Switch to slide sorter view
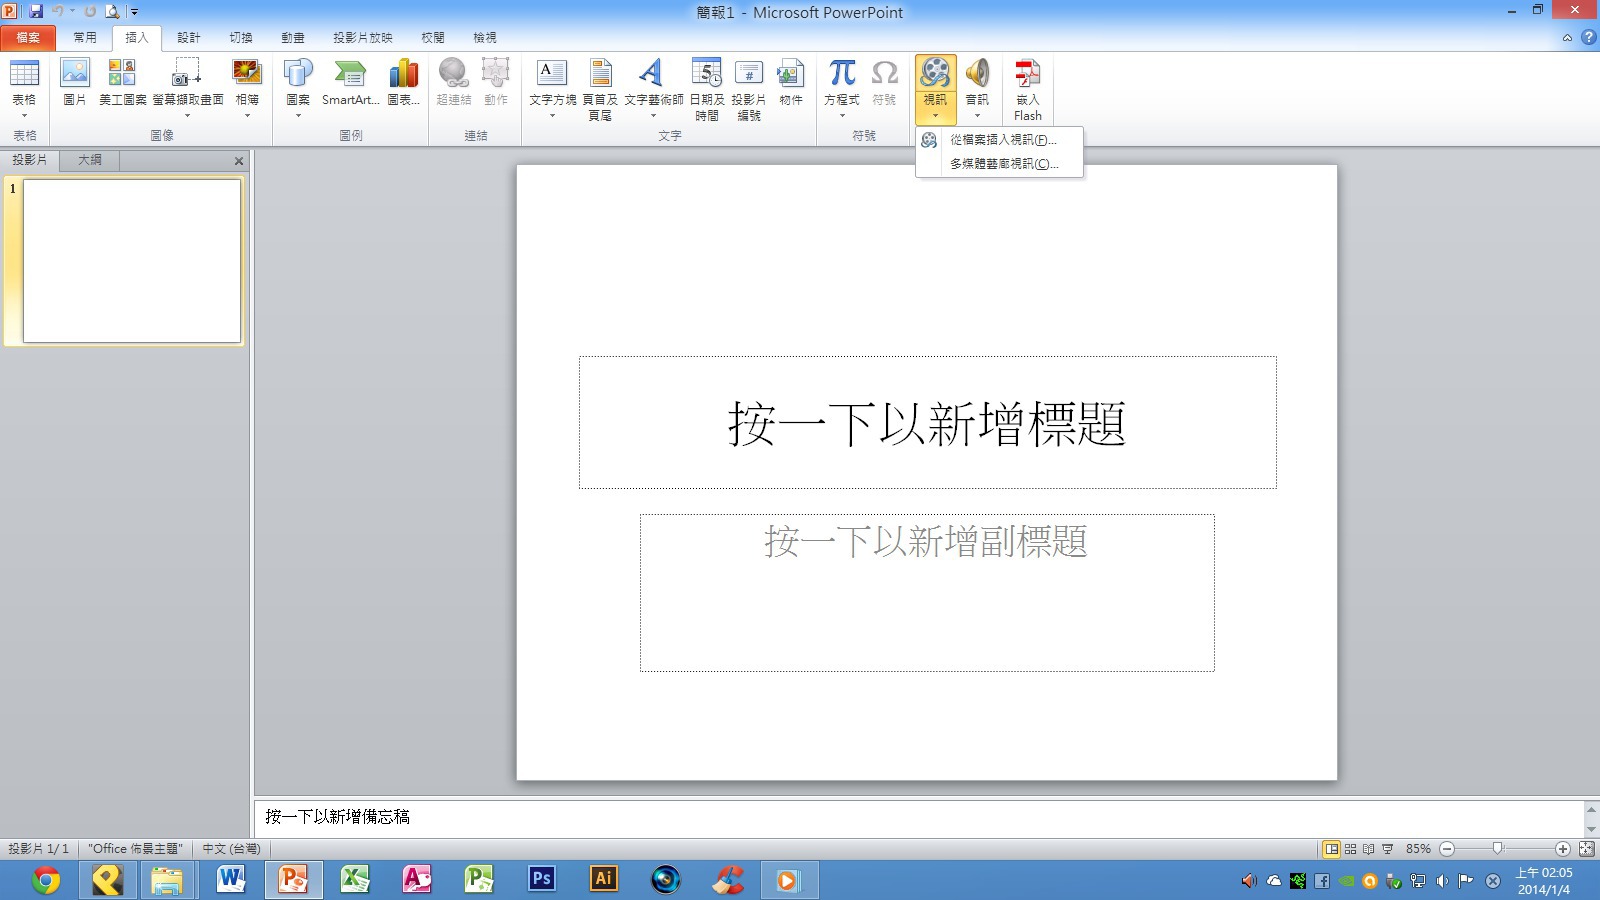Screen dimensions: 1600x900 click(x=1350, y=849)
